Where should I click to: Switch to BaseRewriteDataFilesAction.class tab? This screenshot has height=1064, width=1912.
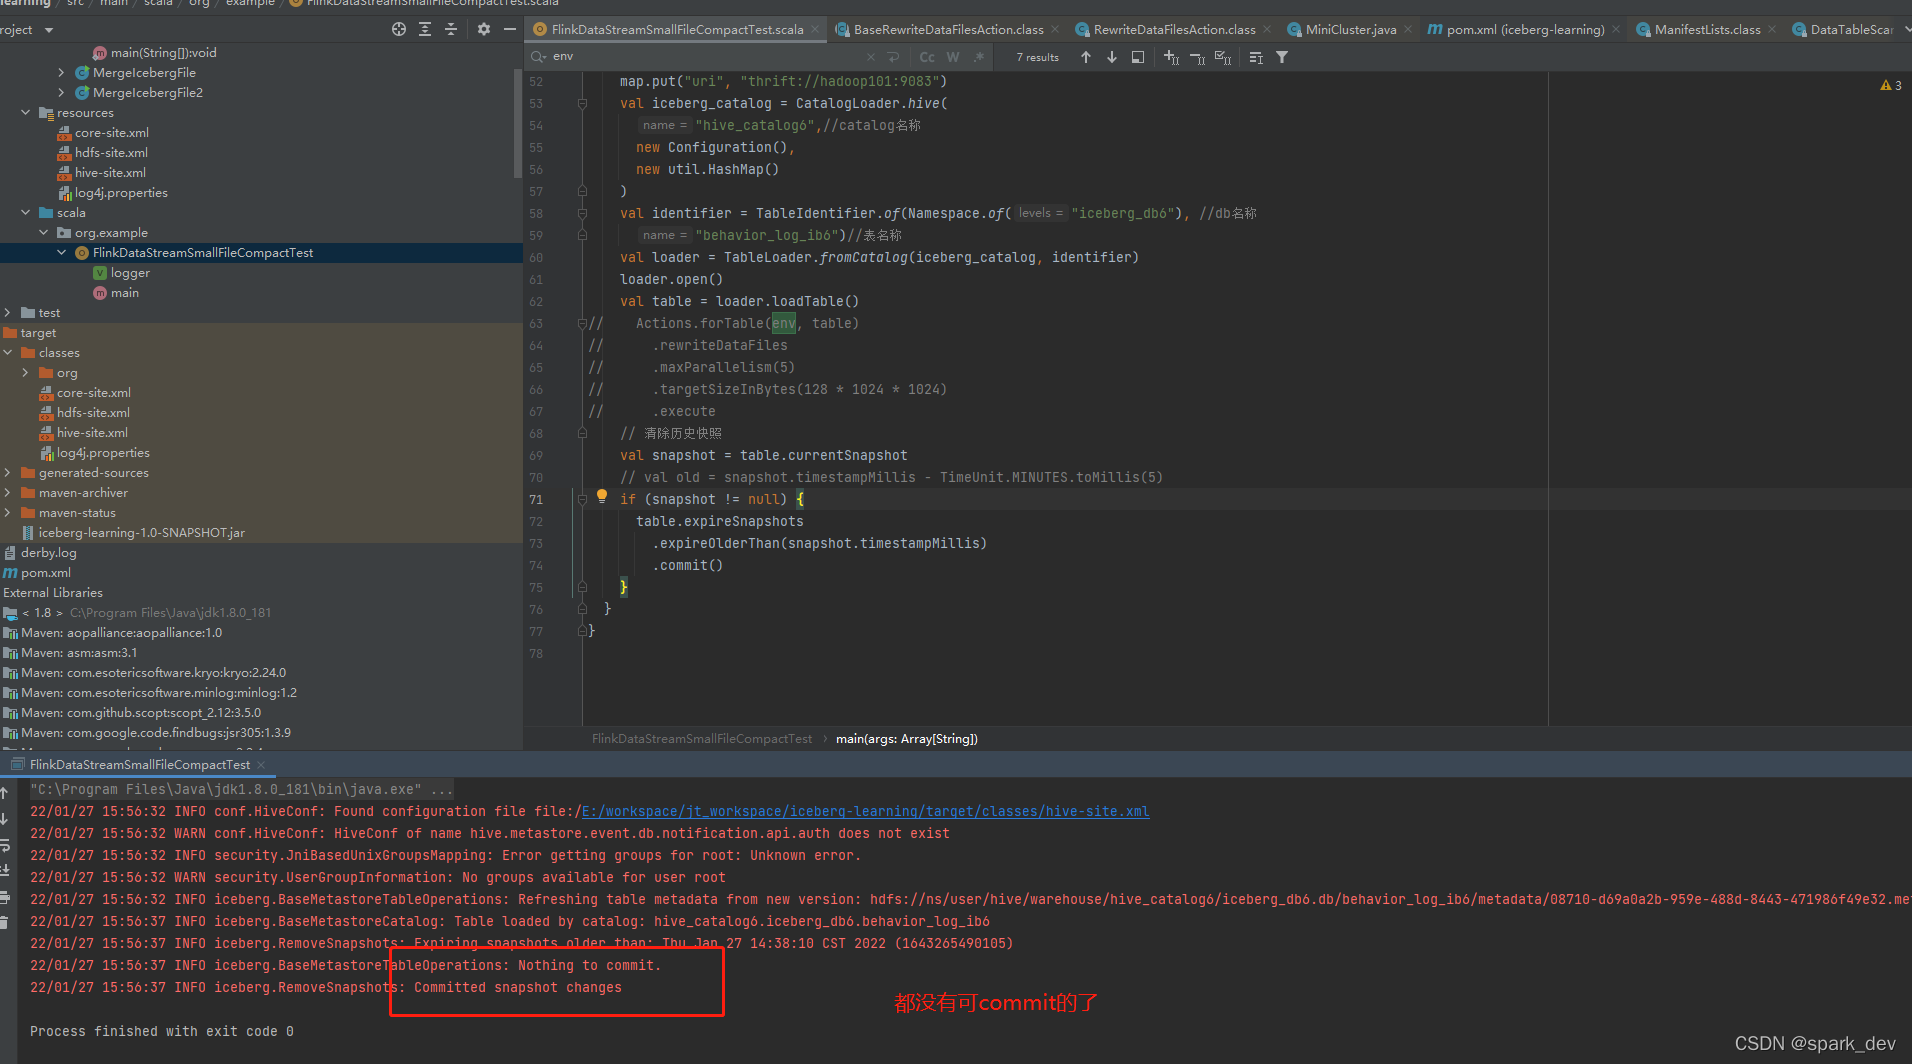point(948,29)
